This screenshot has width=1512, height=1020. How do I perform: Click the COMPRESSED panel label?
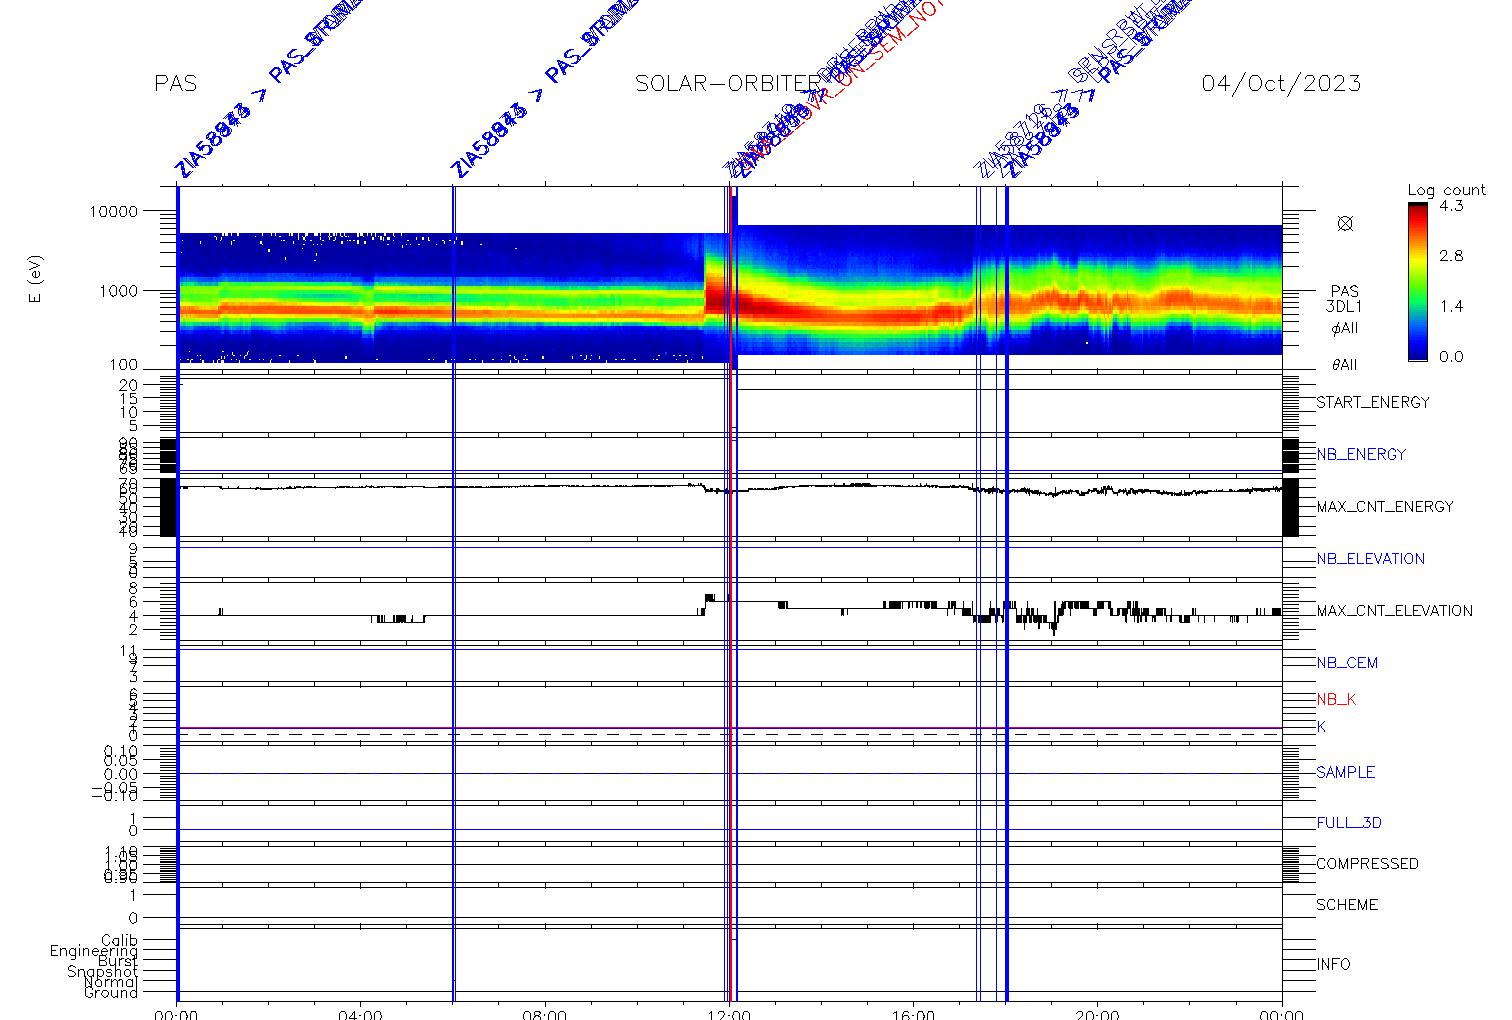(1367, 864)
